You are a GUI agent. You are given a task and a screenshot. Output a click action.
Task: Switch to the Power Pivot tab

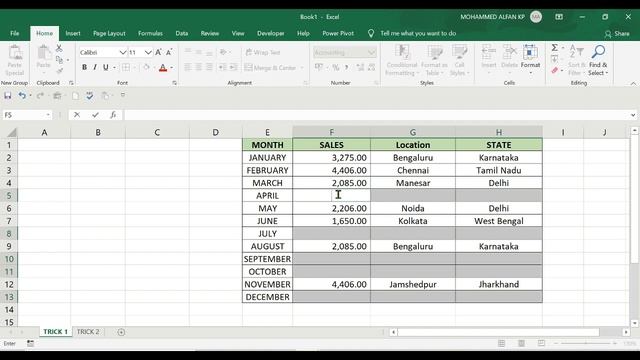[338, 33]
